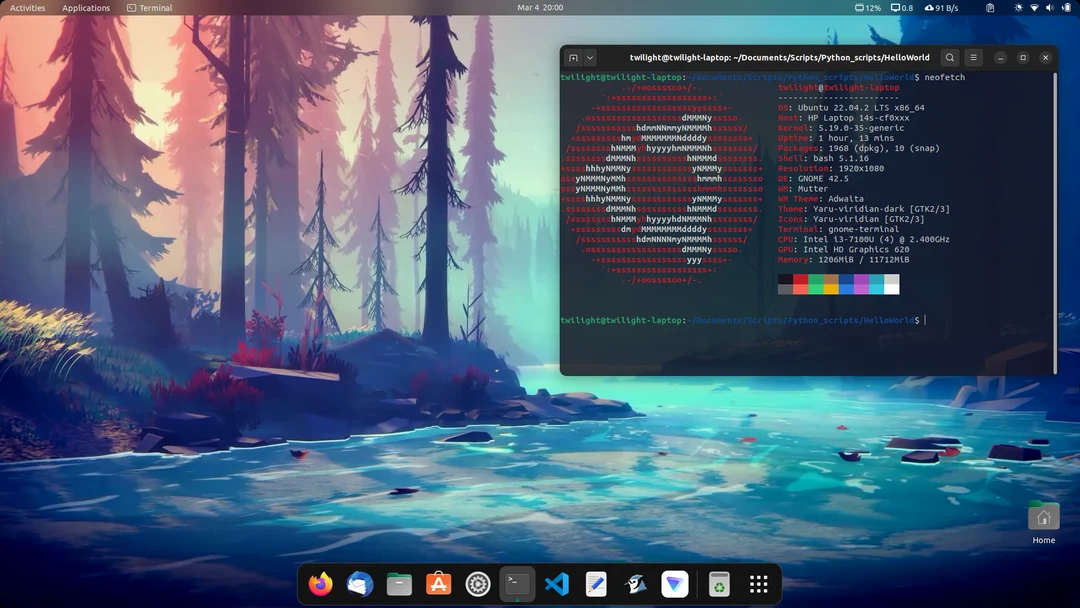Expand the terminal tab dropdown chevron
Viewport: 1080px width, 608px height.
pyautogui.click(x=590, y=57)
